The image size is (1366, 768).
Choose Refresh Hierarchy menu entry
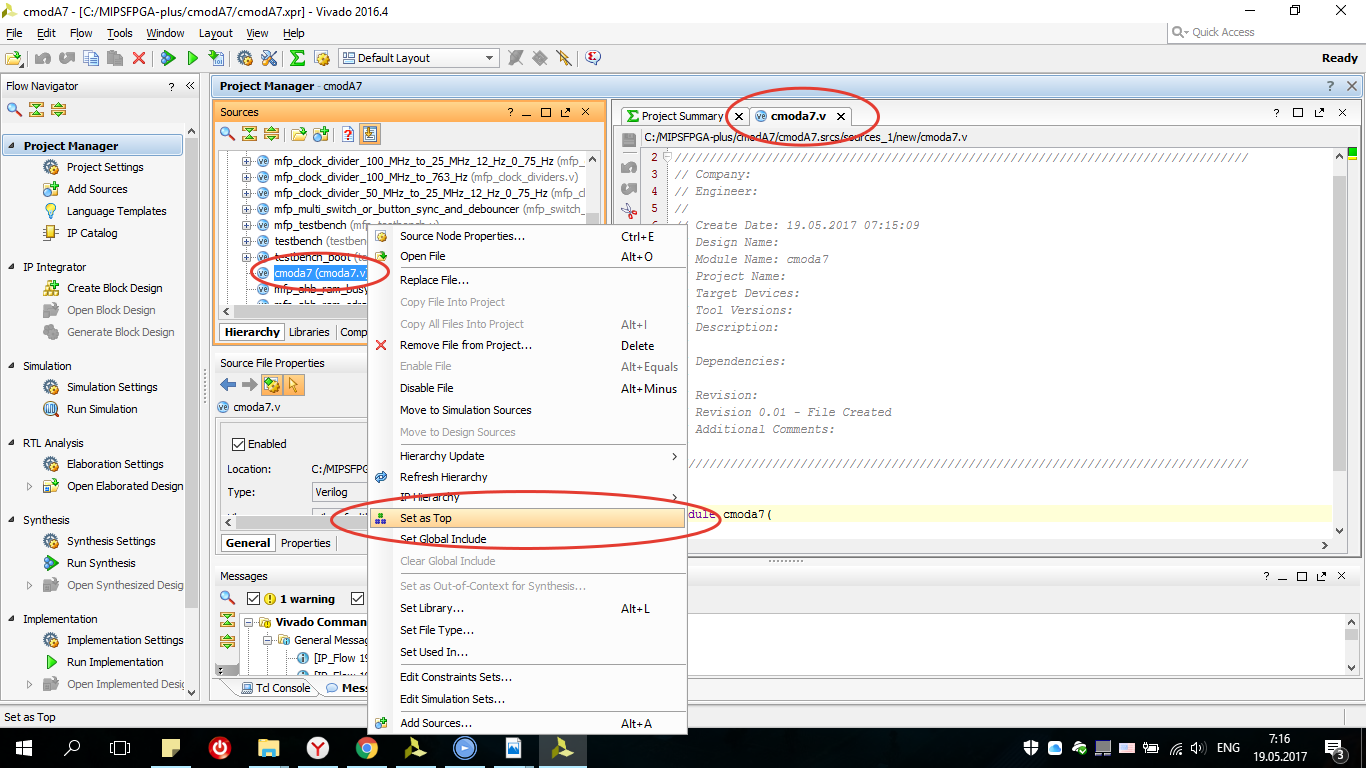coord(527,477)
